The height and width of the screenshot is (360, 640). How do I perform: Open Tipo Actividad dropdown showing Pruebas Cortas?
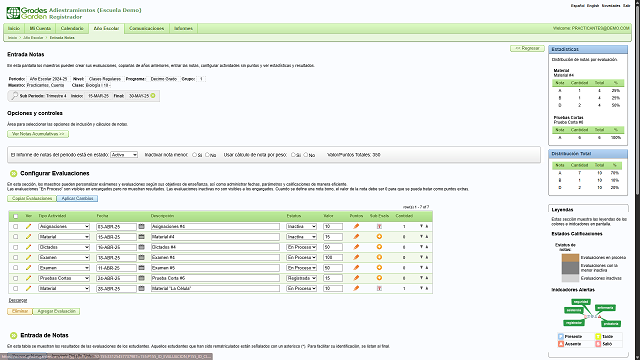point(64,278)
